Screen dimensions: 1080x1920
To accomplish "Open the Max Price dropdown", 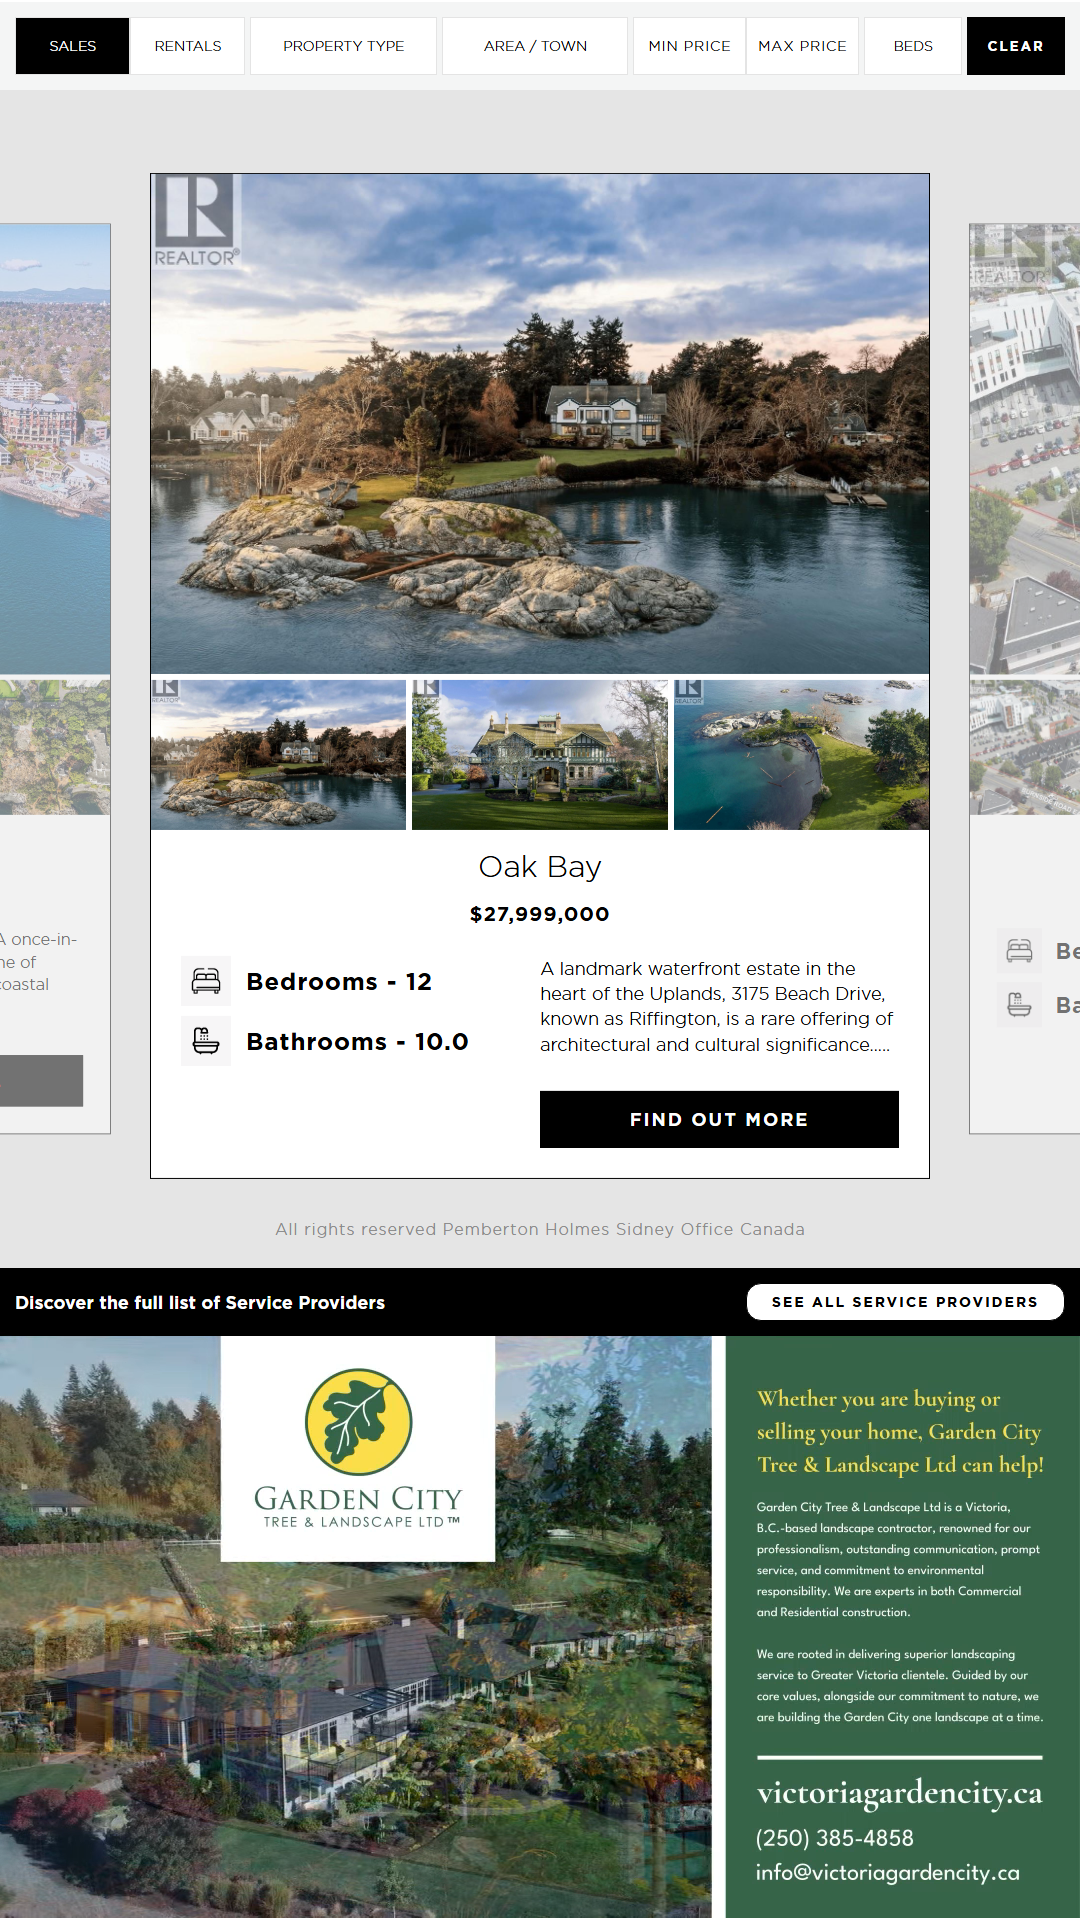I will point(802,46).
